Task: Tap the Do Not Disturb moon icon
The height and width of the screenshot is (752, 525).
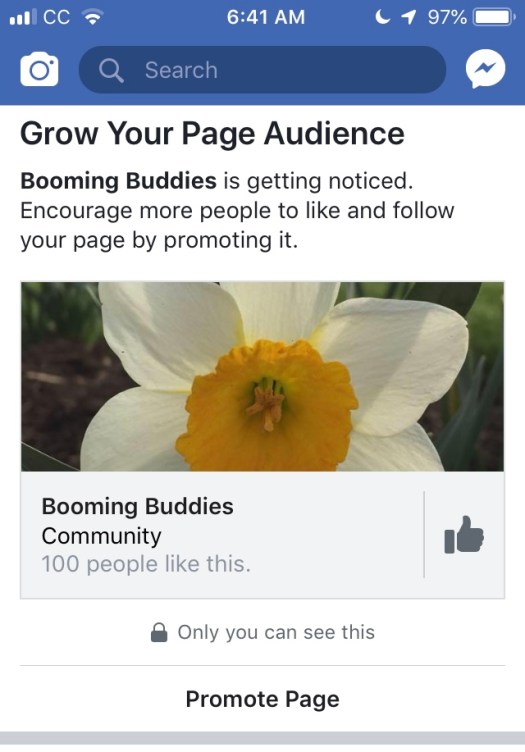Action: coord(382,17)
